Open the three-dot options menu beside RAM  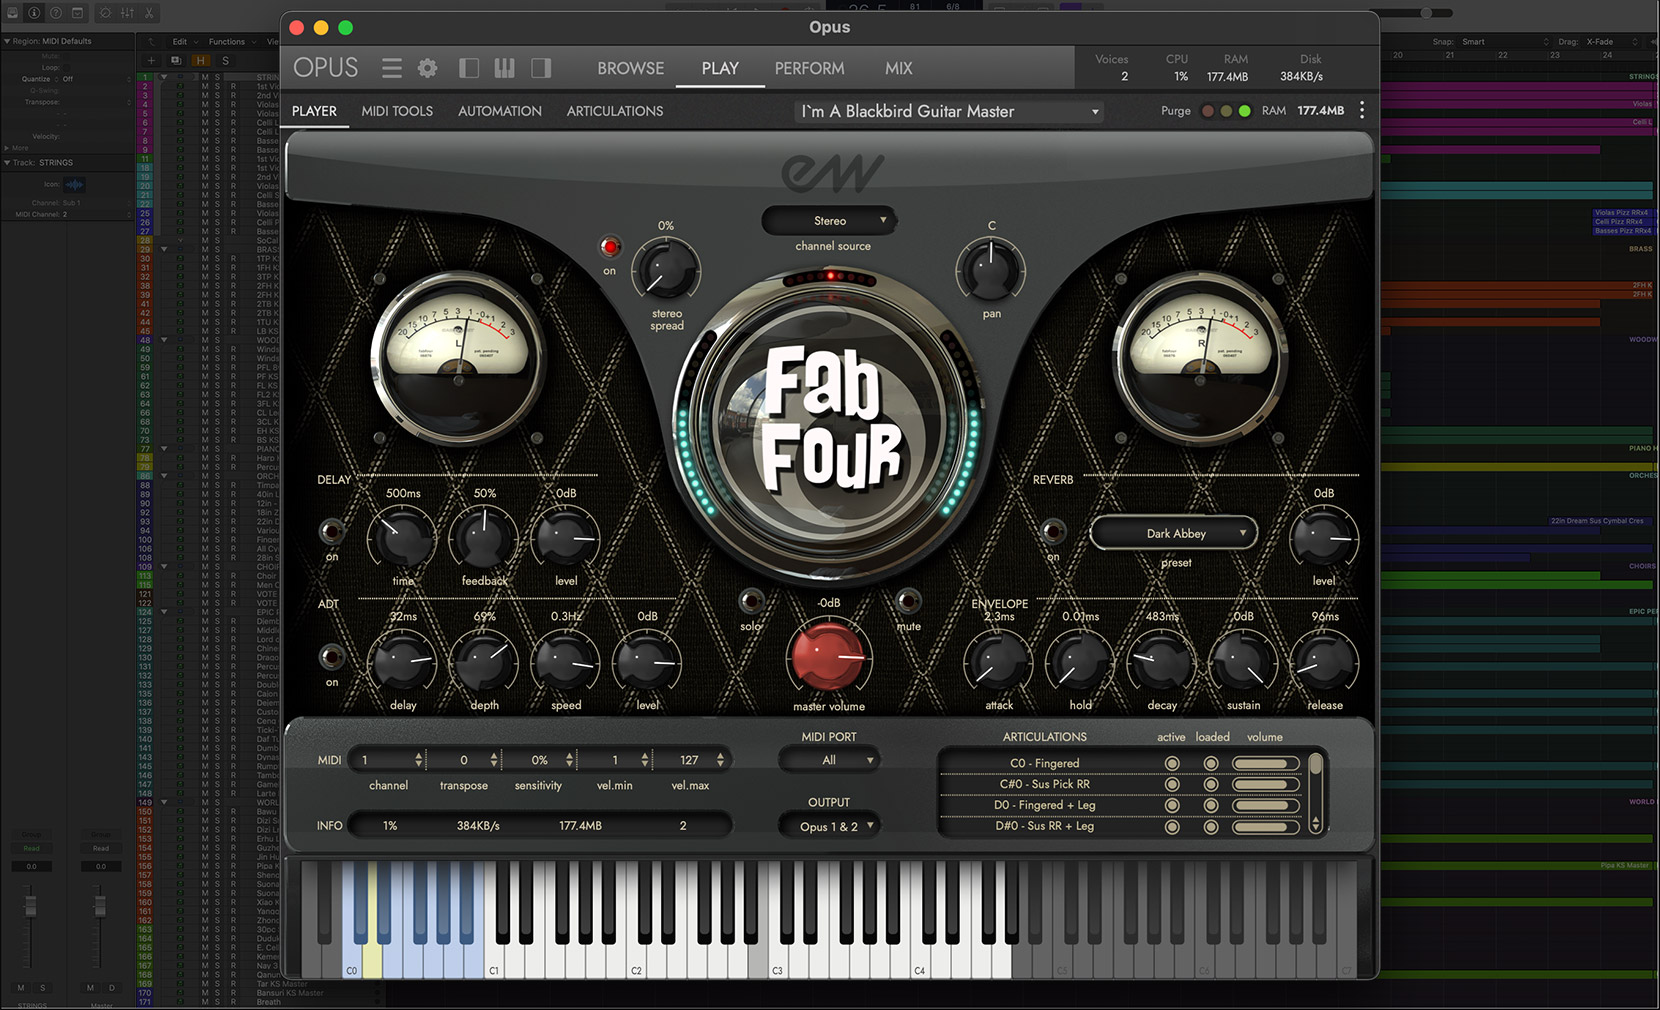click(x=1362, y=111)
